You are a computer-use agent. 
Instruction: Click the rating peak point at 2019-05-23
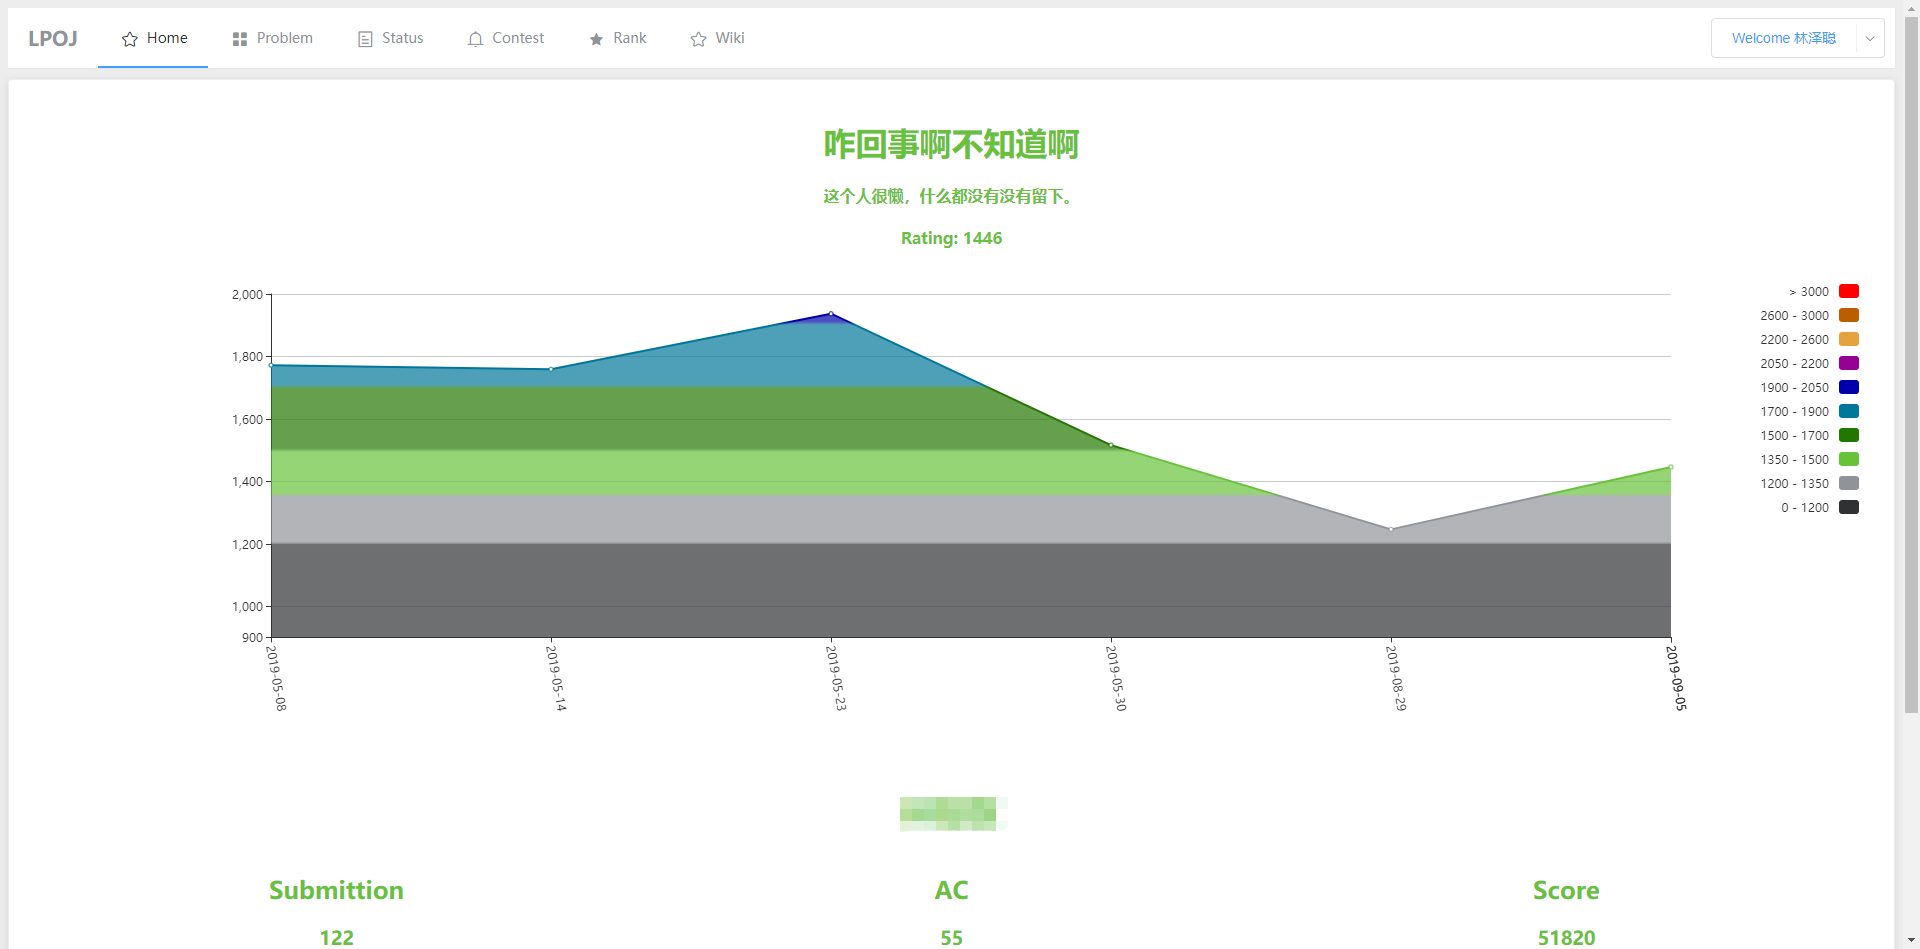point(832,313)
